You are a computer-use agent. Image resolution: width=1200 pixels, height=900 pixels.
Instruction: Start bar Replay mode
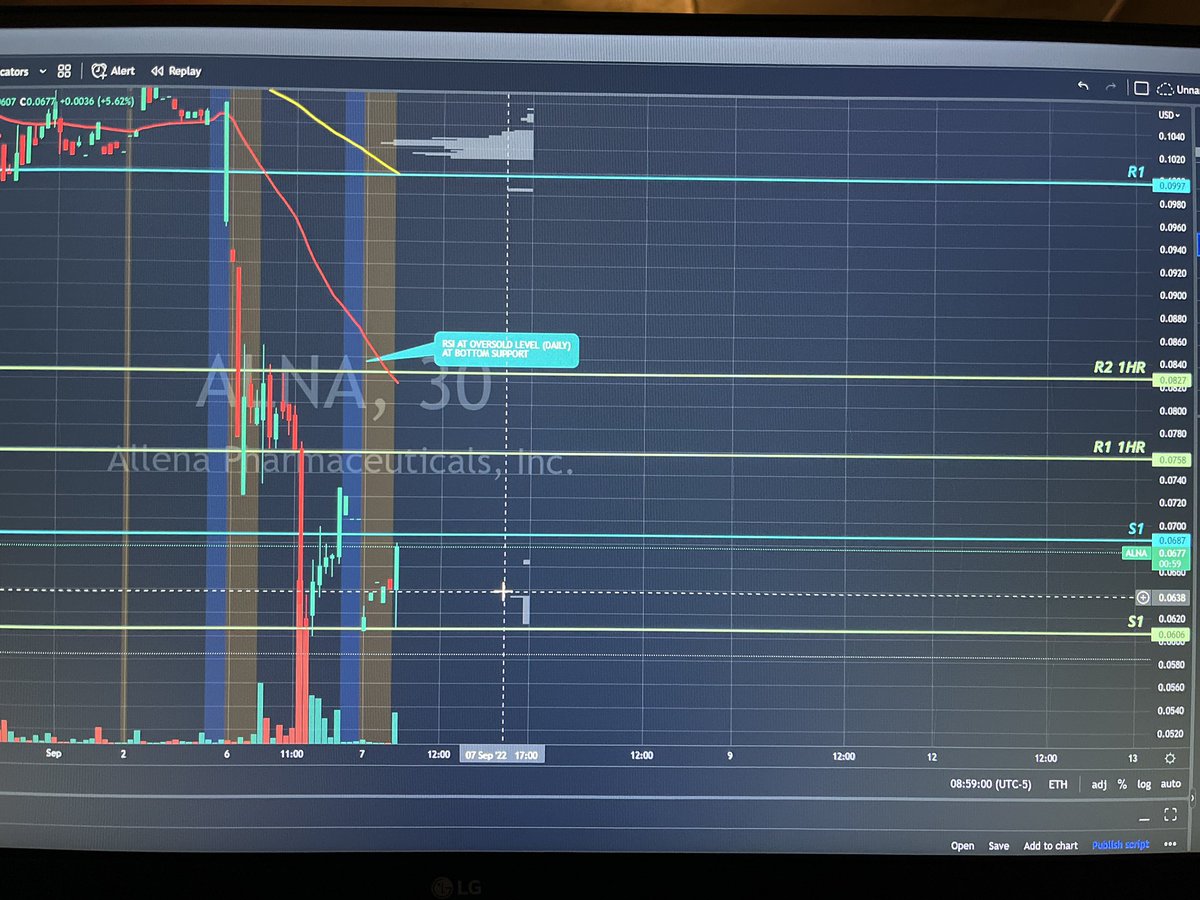176,72
